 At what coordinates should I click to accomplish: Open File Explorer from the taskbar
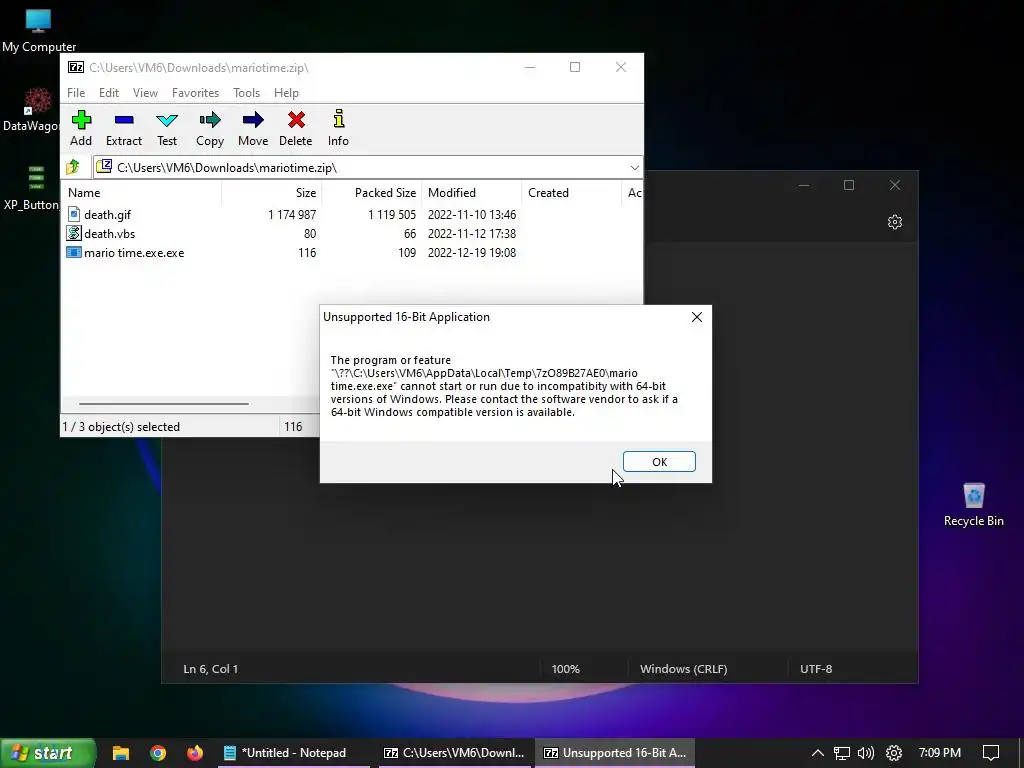click(121, 753)
